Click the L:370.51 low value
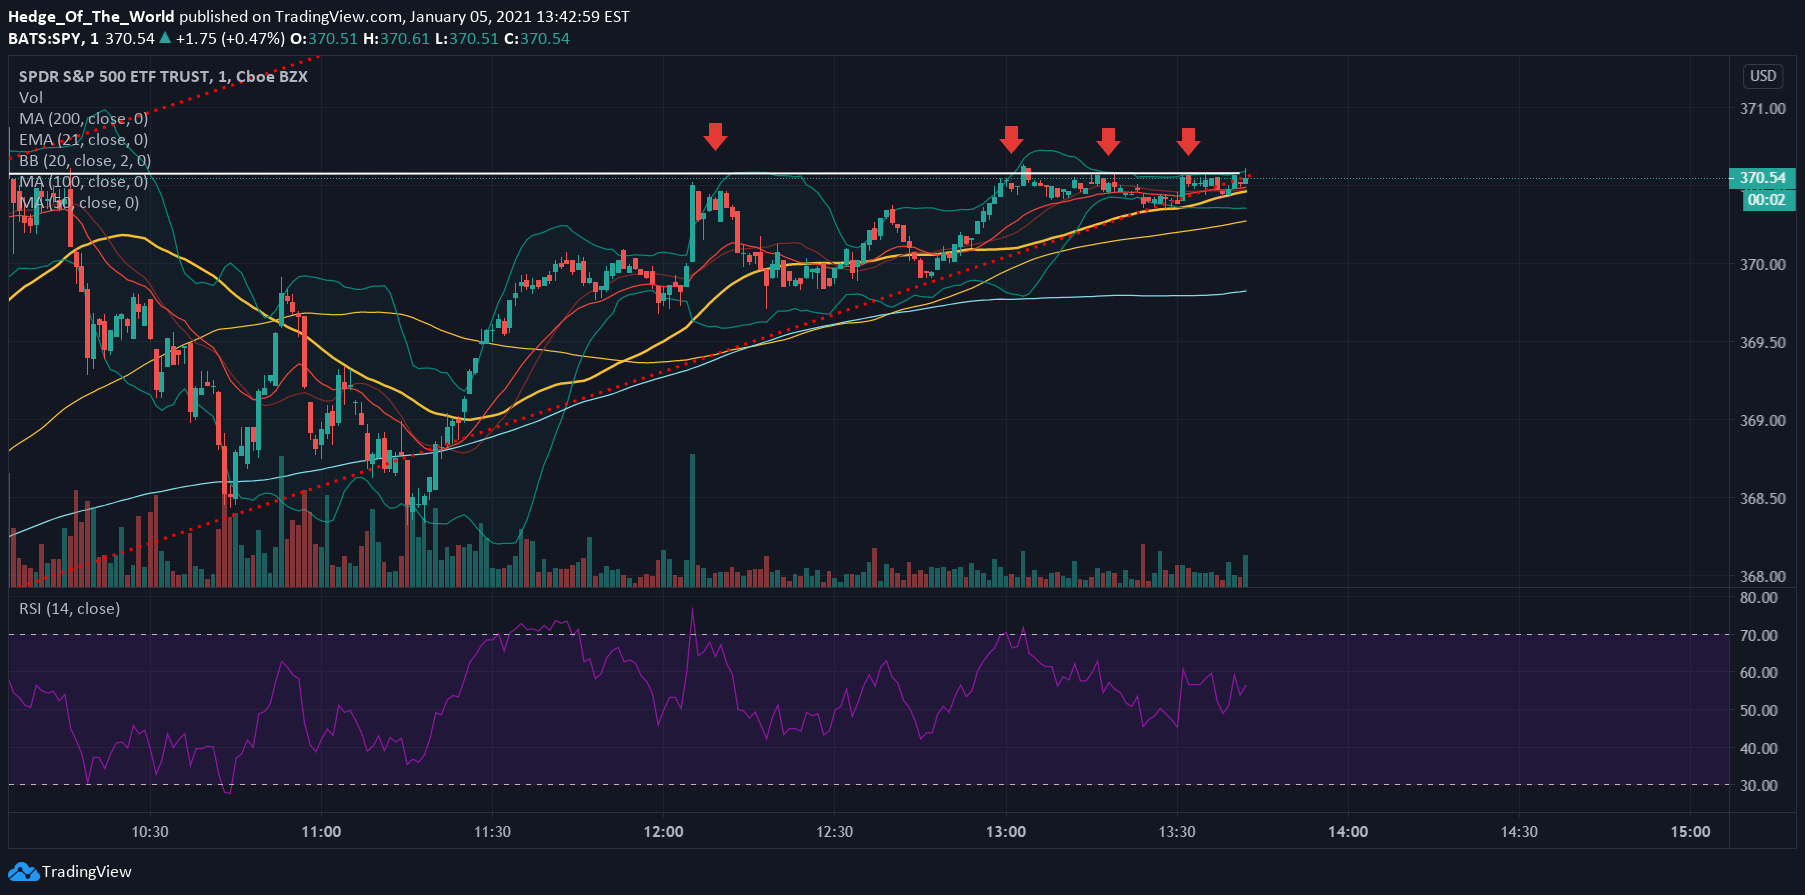The width and height of the screenshot is (1805, 895). click(x=466, y=38)
